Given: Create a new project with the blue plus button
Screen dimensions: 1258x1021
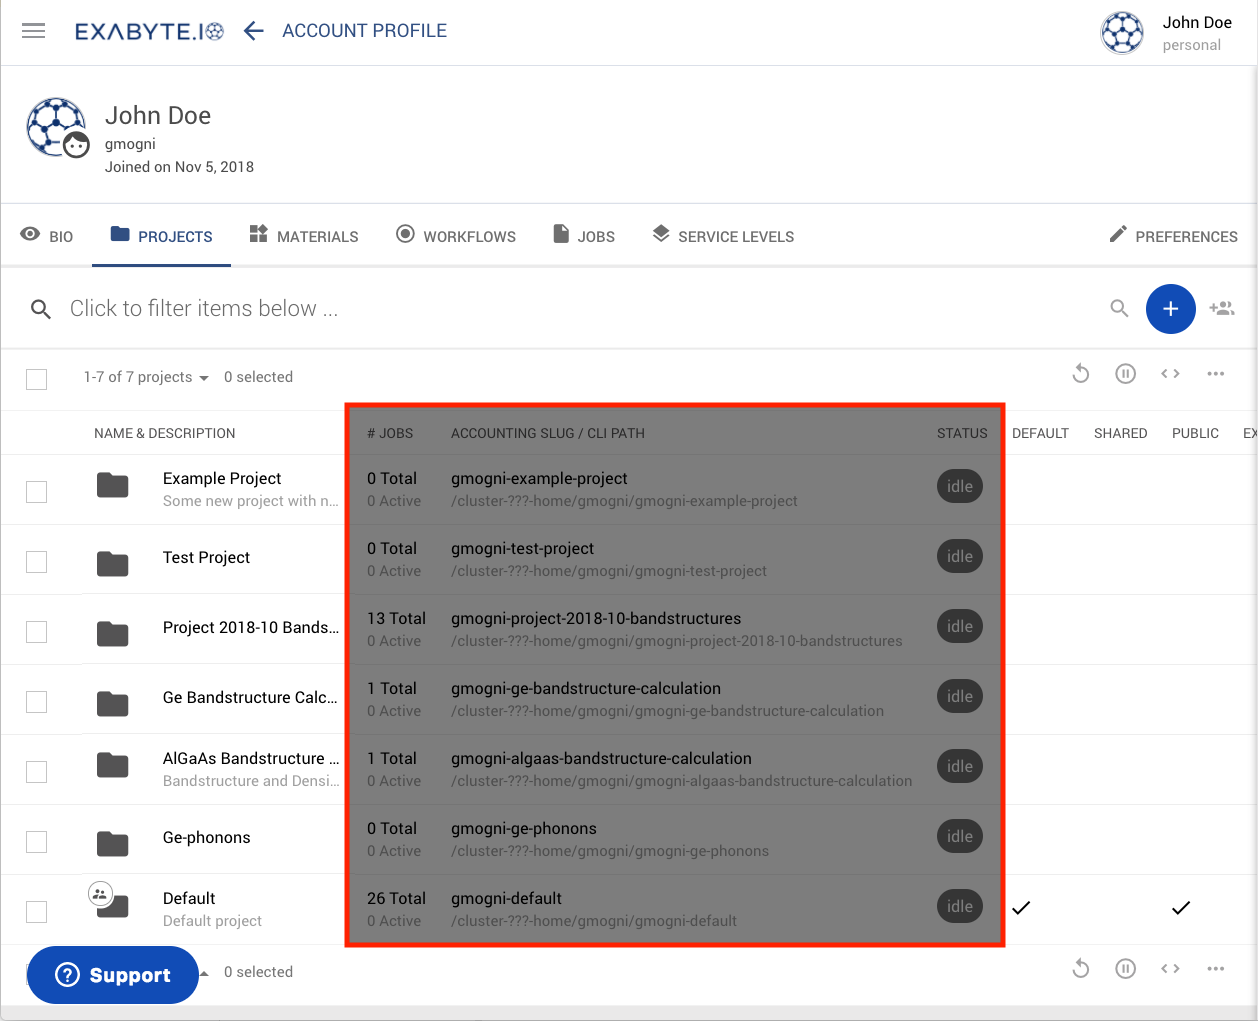Looking at the screenshot, I should pos(1171,309).
